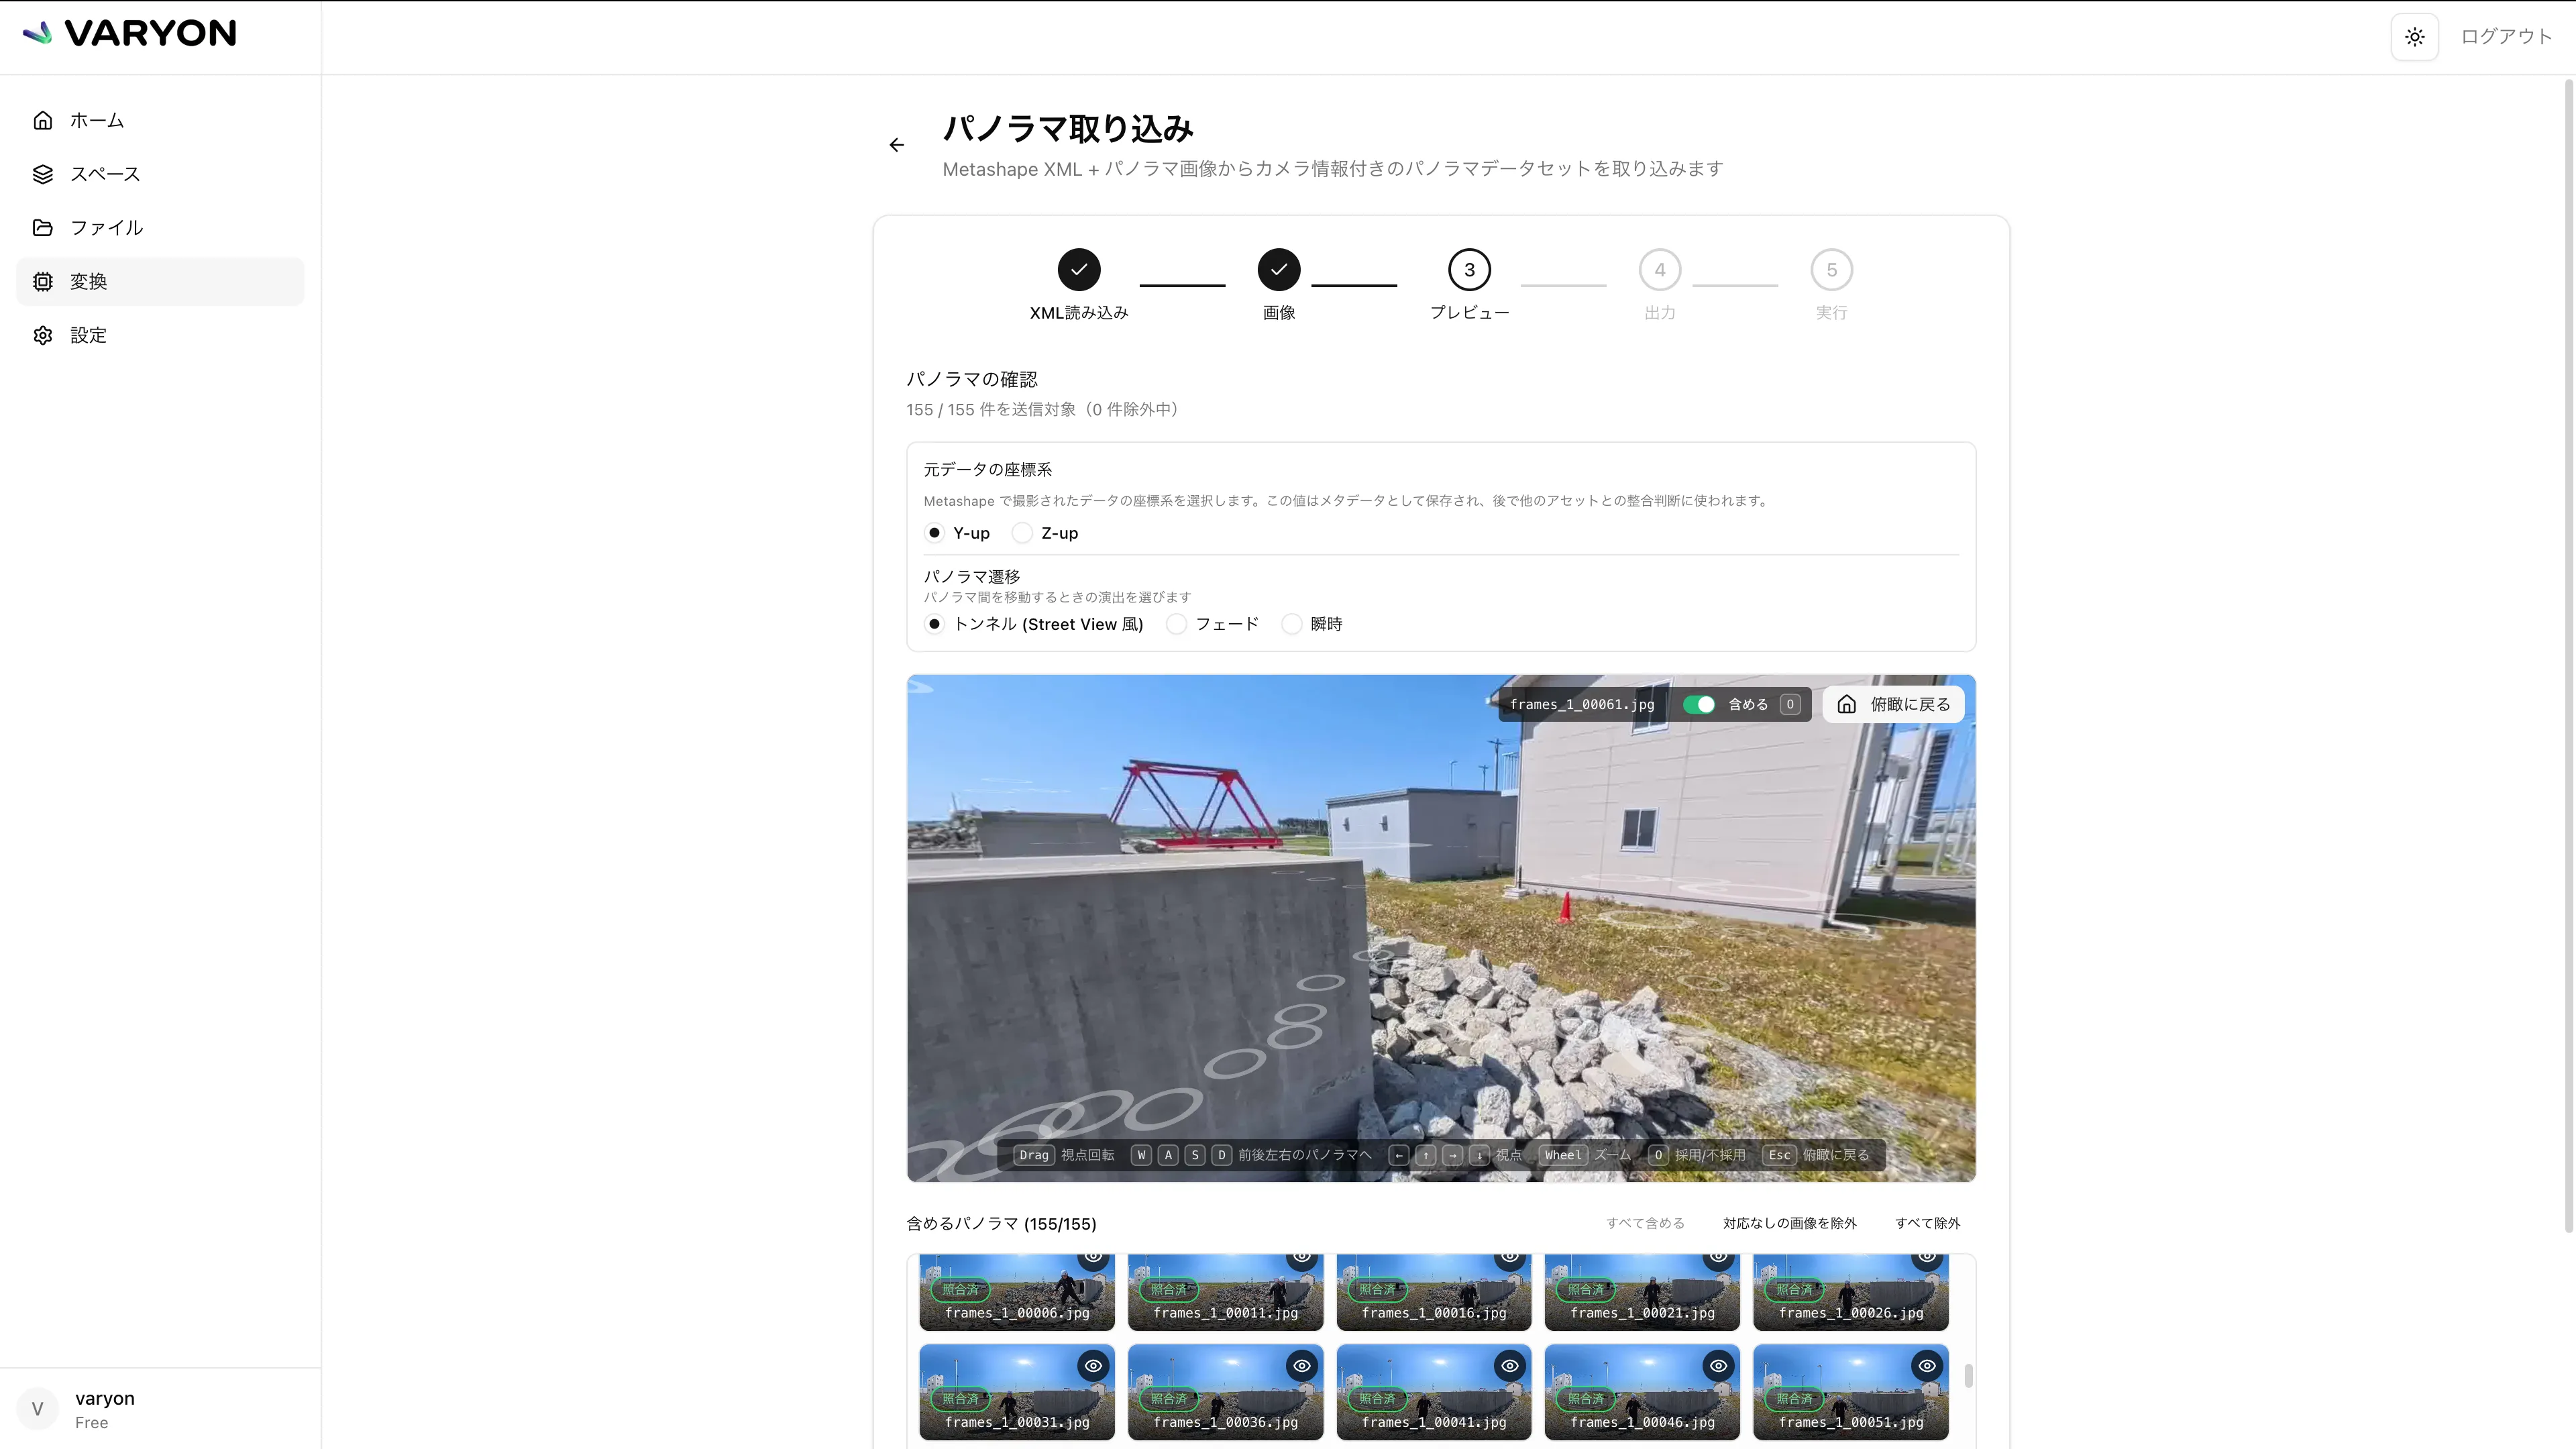Go to the XML読み込み completed step circle
This screenshot has width=2576, height=1449.
coord(1079,269)
